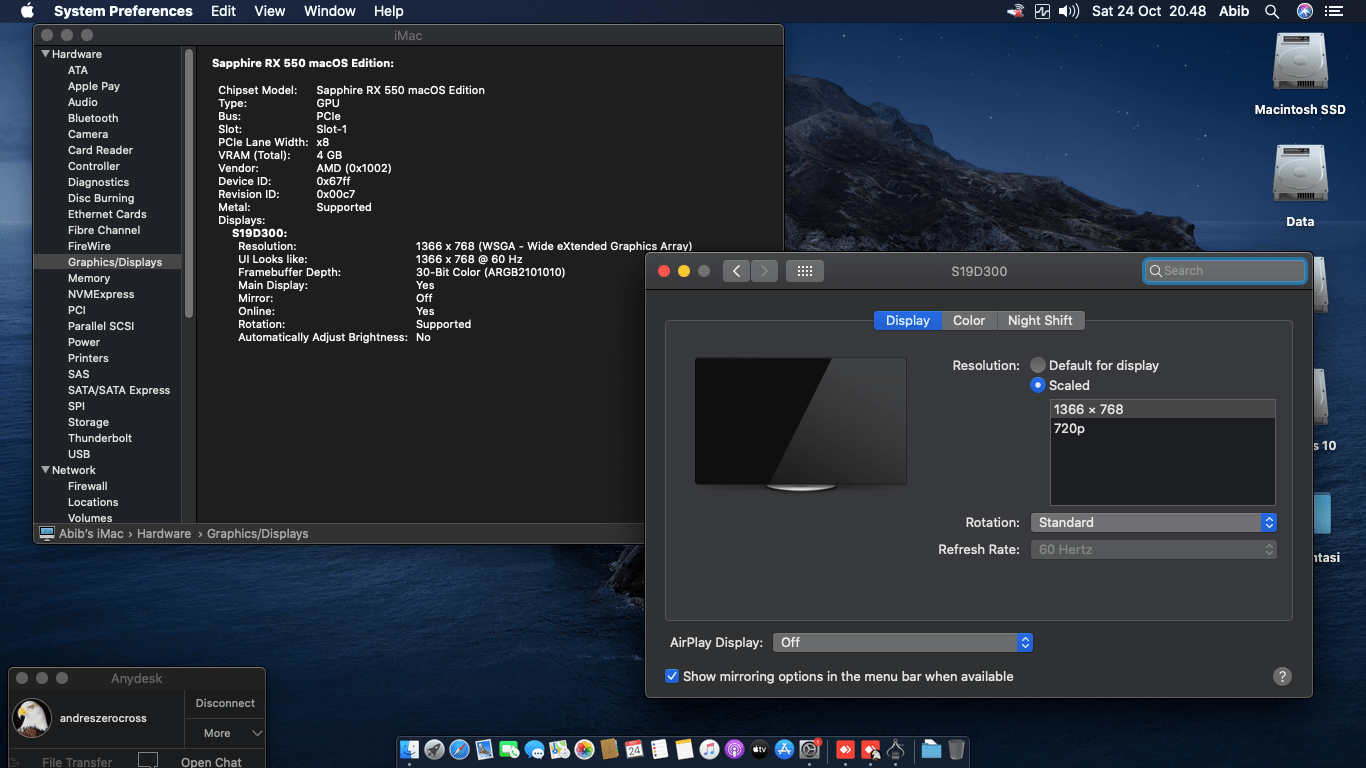Launch the App Store from the Dock
Image resolution: width=1366 pixels, height=768 pixels.
[784, 749]
